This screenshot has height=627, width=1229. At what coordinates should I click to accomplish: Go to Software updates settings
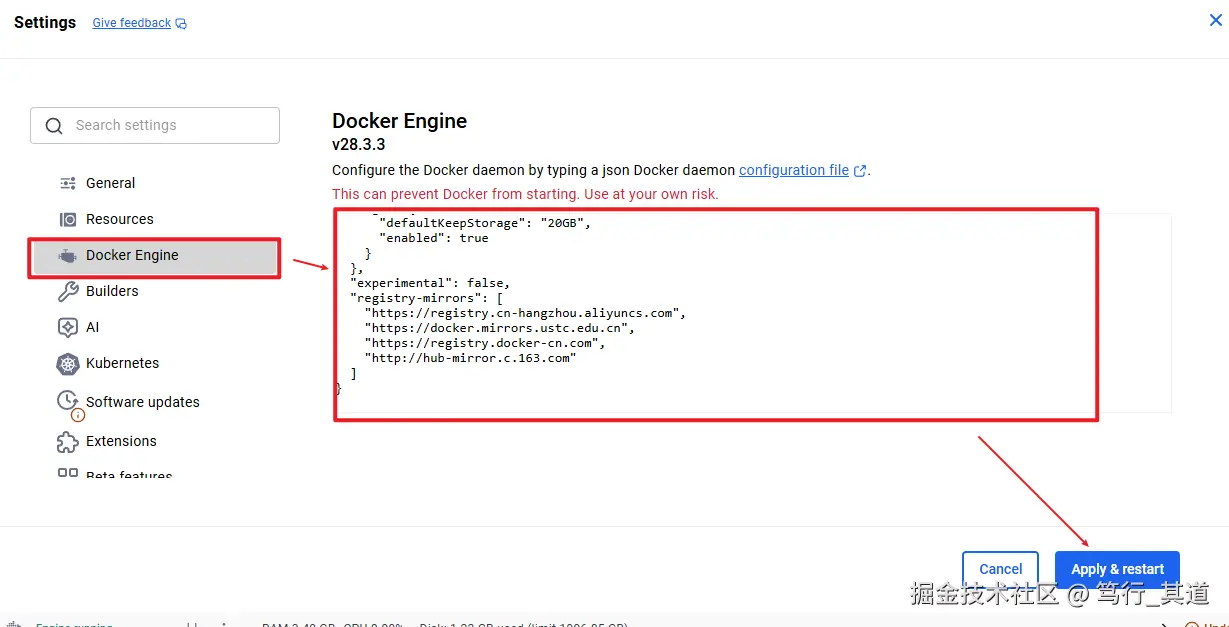[142, 402]
